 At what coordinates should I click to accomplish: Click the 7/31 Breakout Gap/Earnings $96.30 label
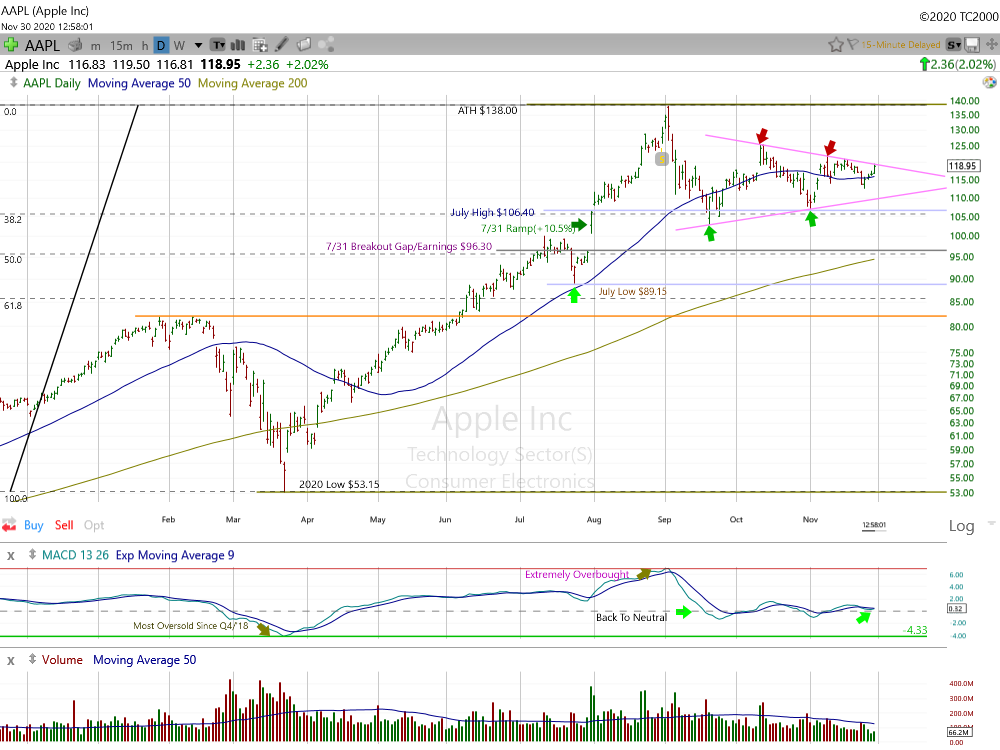pyautogui.click(x=409, y=246)
